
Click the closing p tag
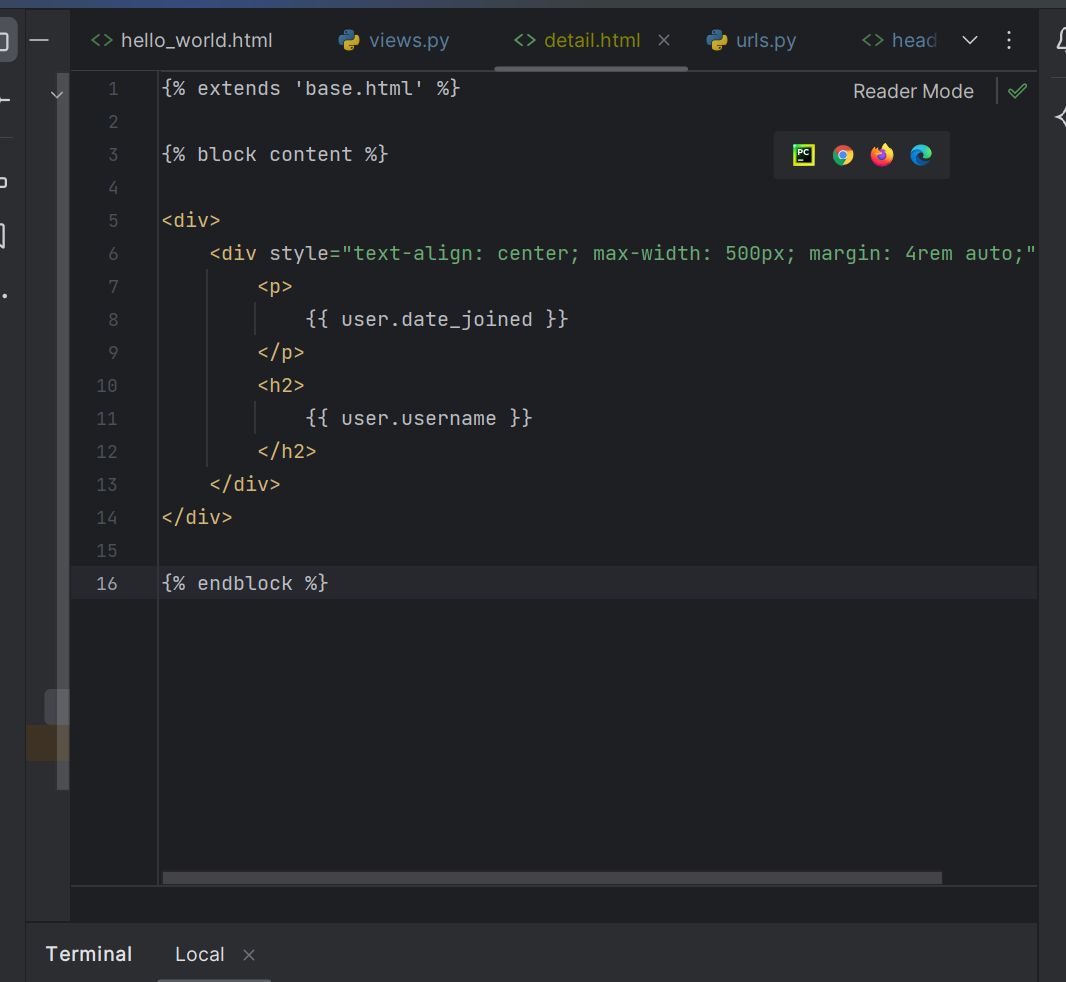pos(281,352)
